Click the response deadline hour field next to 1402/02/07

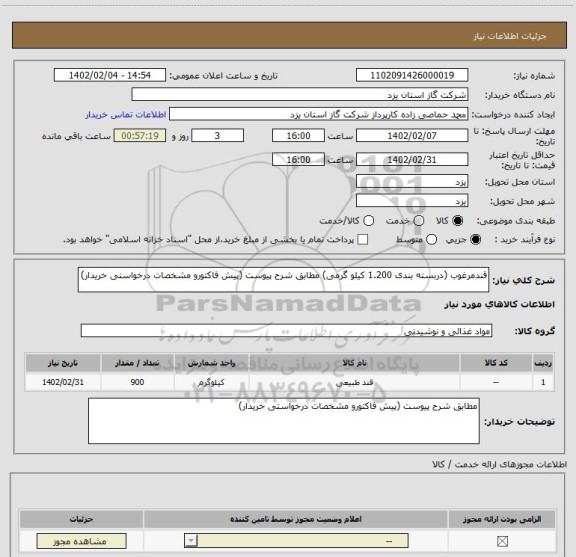coord(298,136)
